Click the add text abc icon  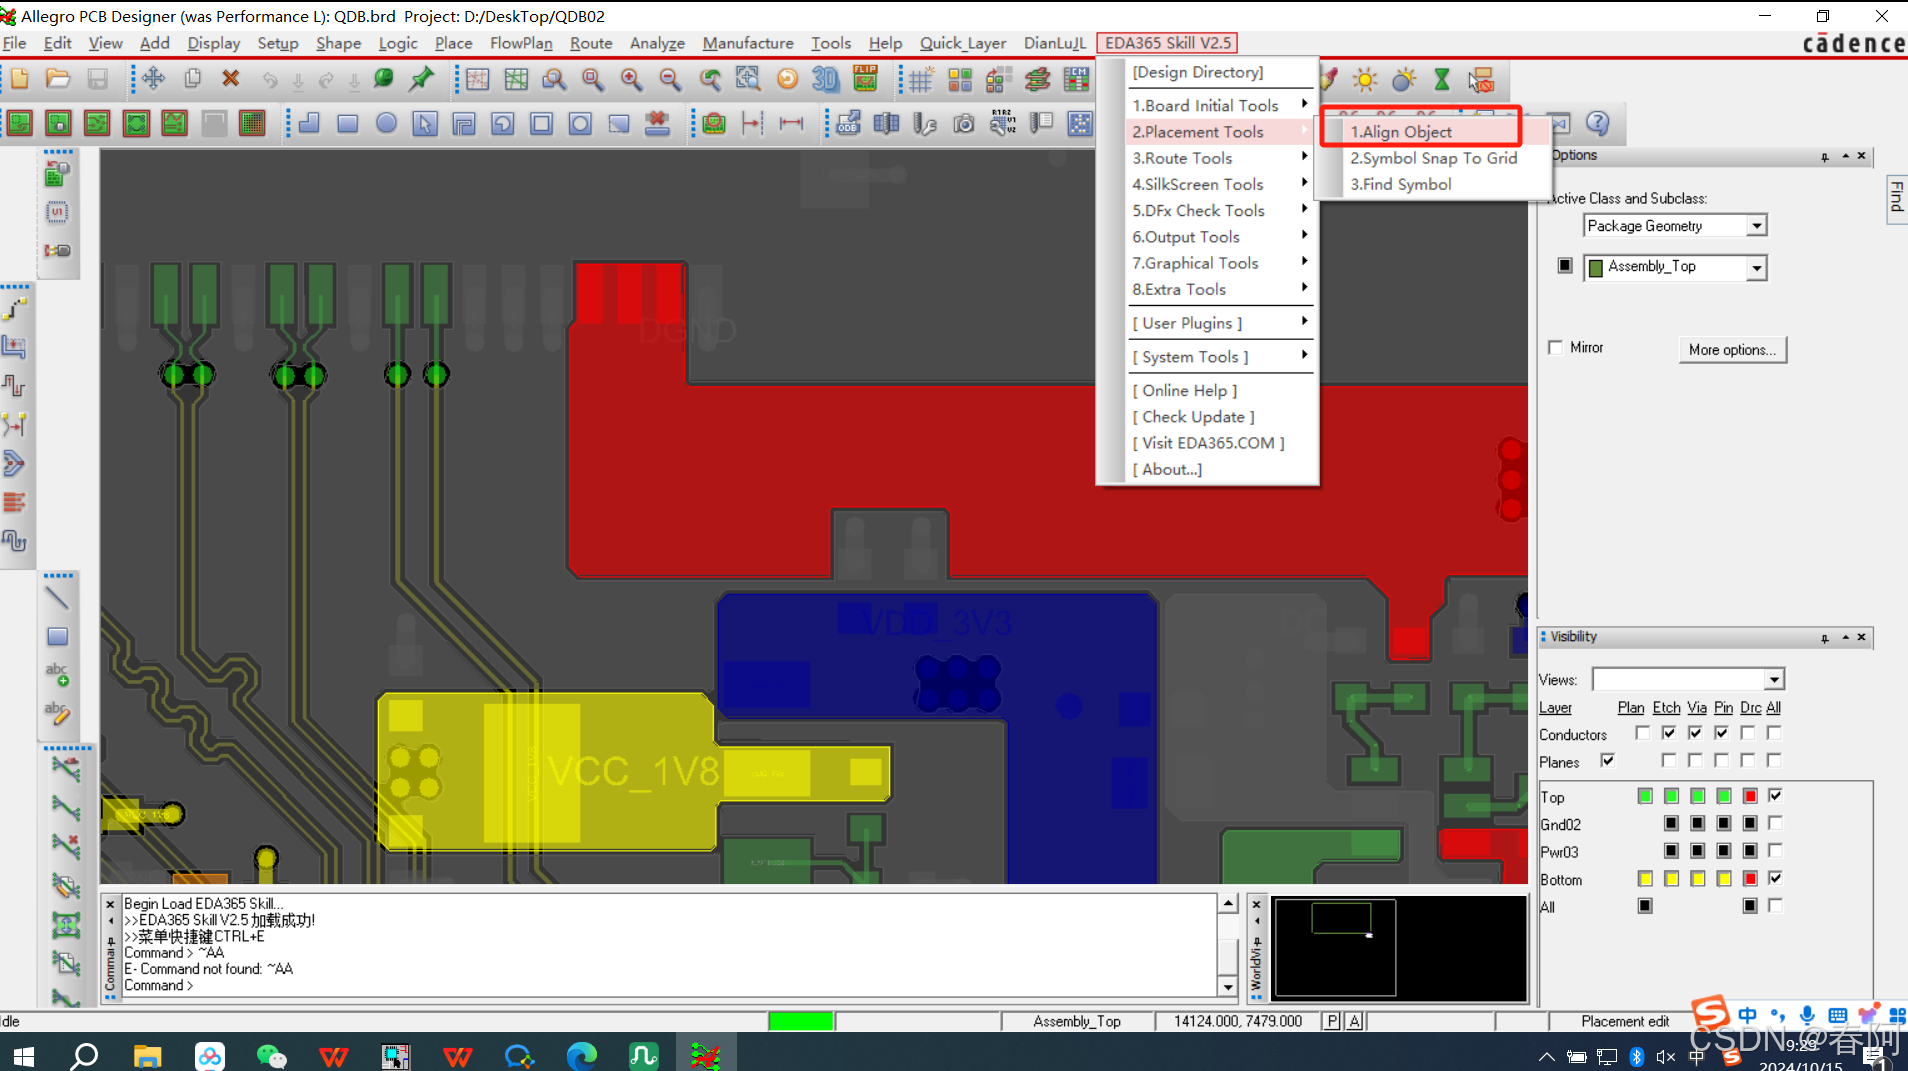click(57, 674)
